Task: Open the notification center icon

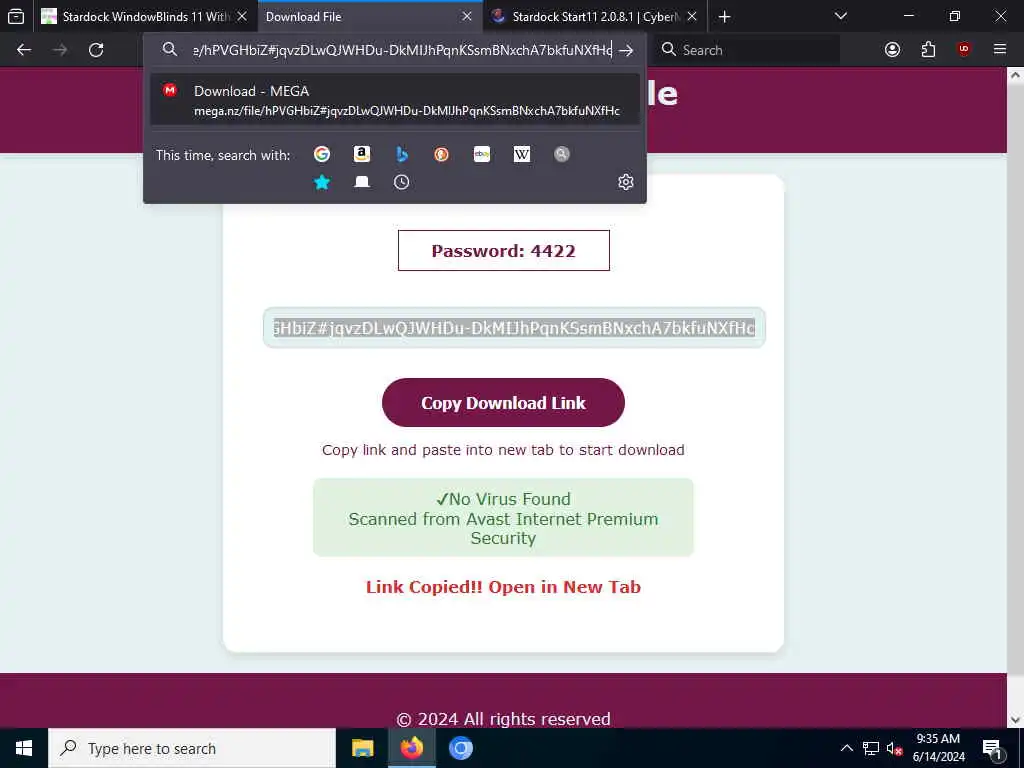Action: pos(992,748)
